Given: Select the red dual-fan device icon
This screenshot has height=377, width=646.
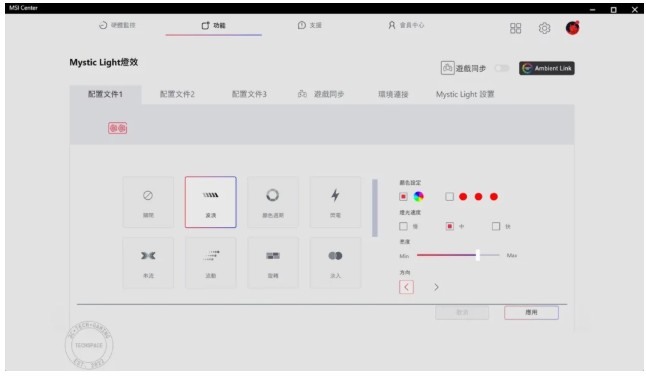Looking at the screenshot, I should point(117,128).
